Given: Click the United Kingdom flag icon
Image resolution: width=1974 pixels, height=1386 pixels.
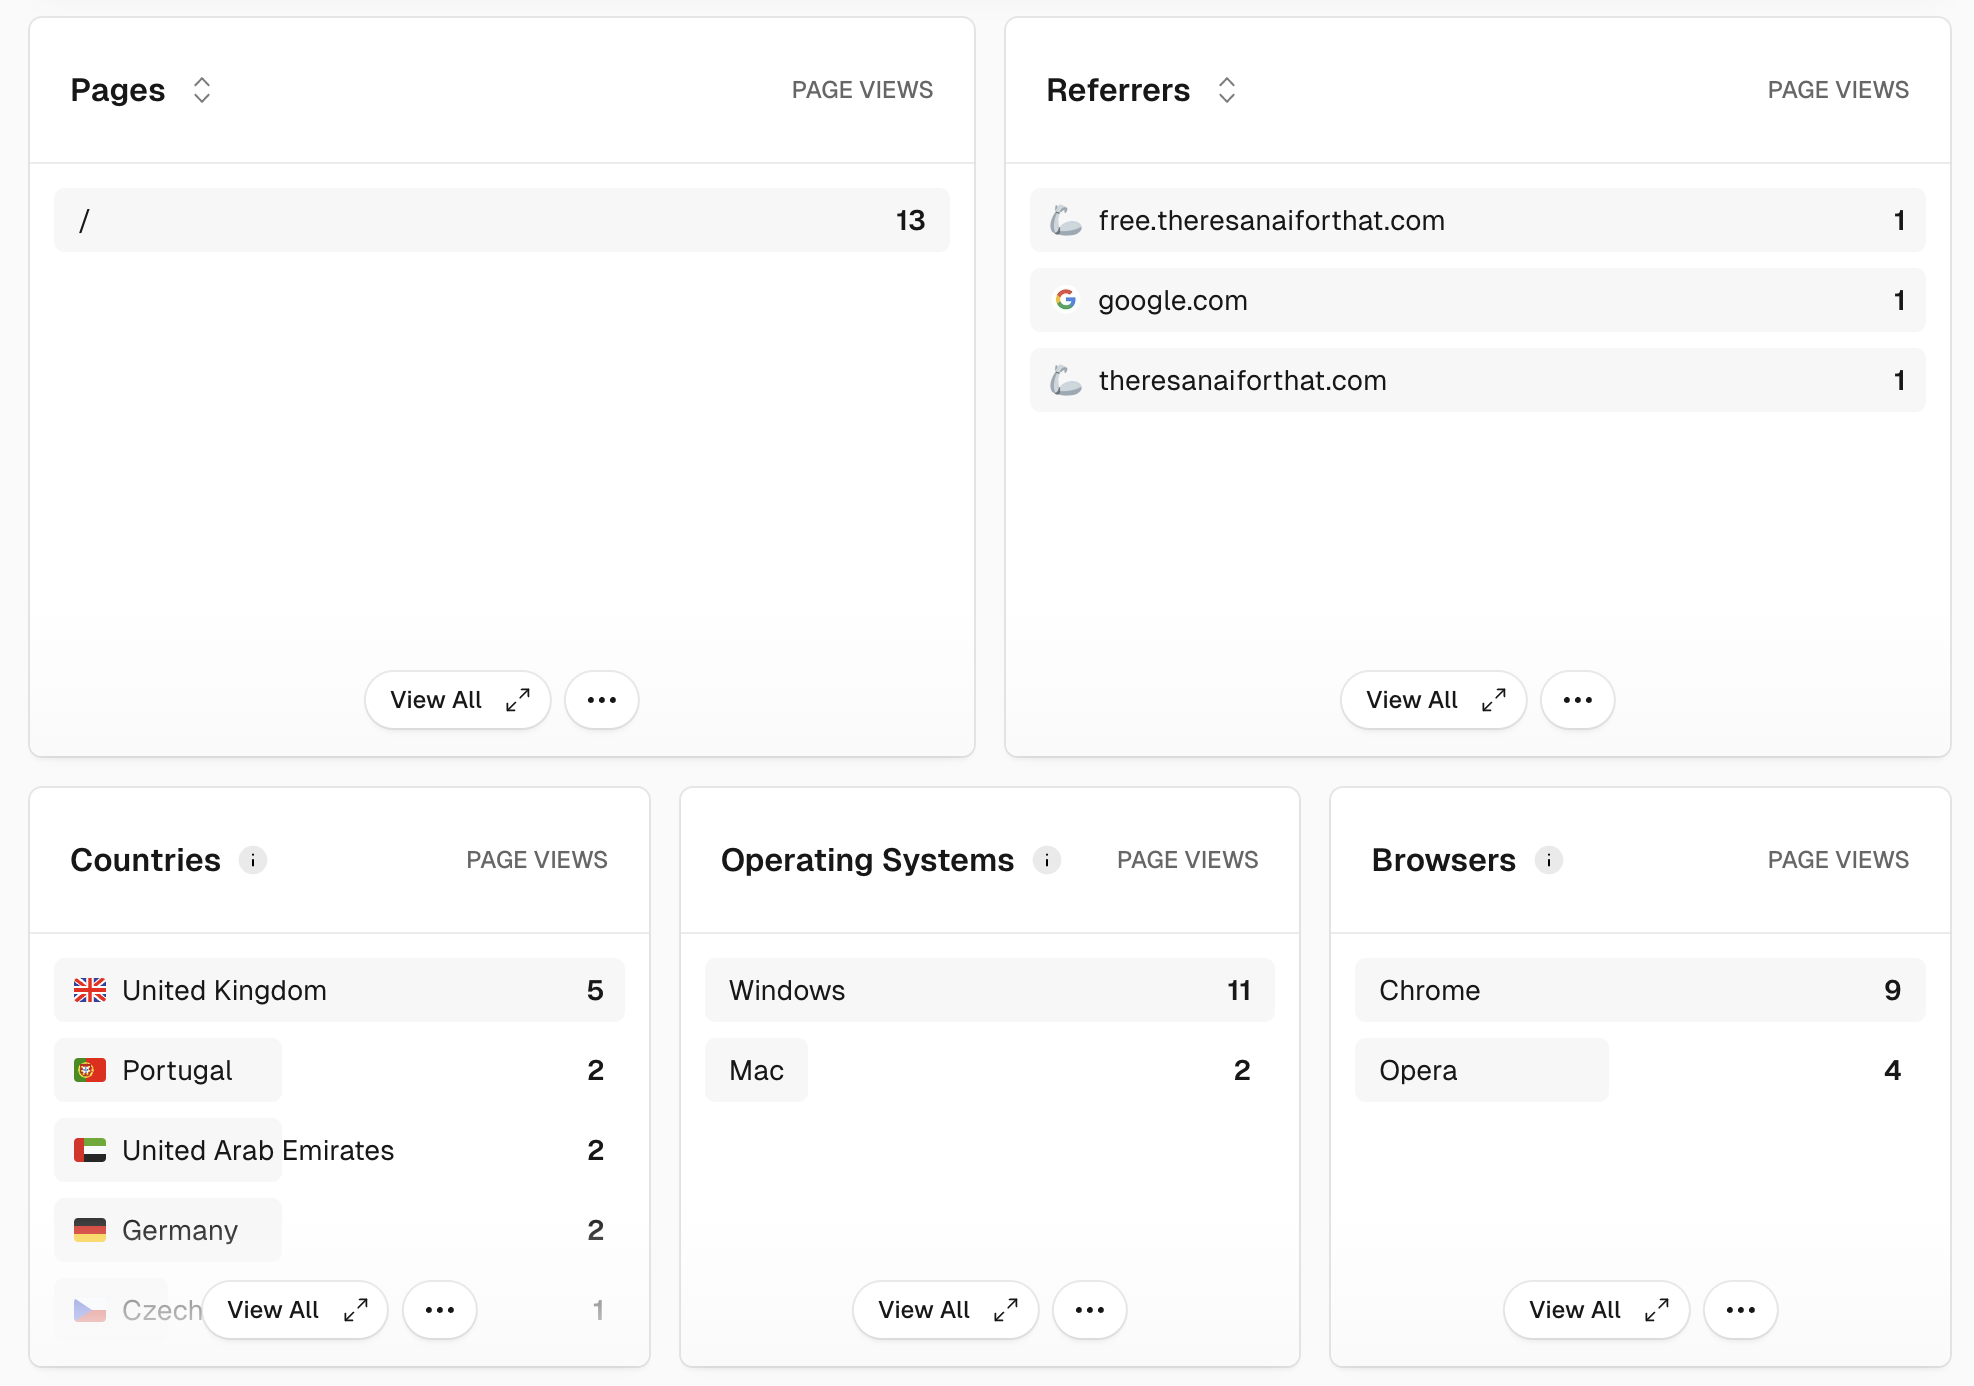Looking at the screenshot, I should point(90,990).
